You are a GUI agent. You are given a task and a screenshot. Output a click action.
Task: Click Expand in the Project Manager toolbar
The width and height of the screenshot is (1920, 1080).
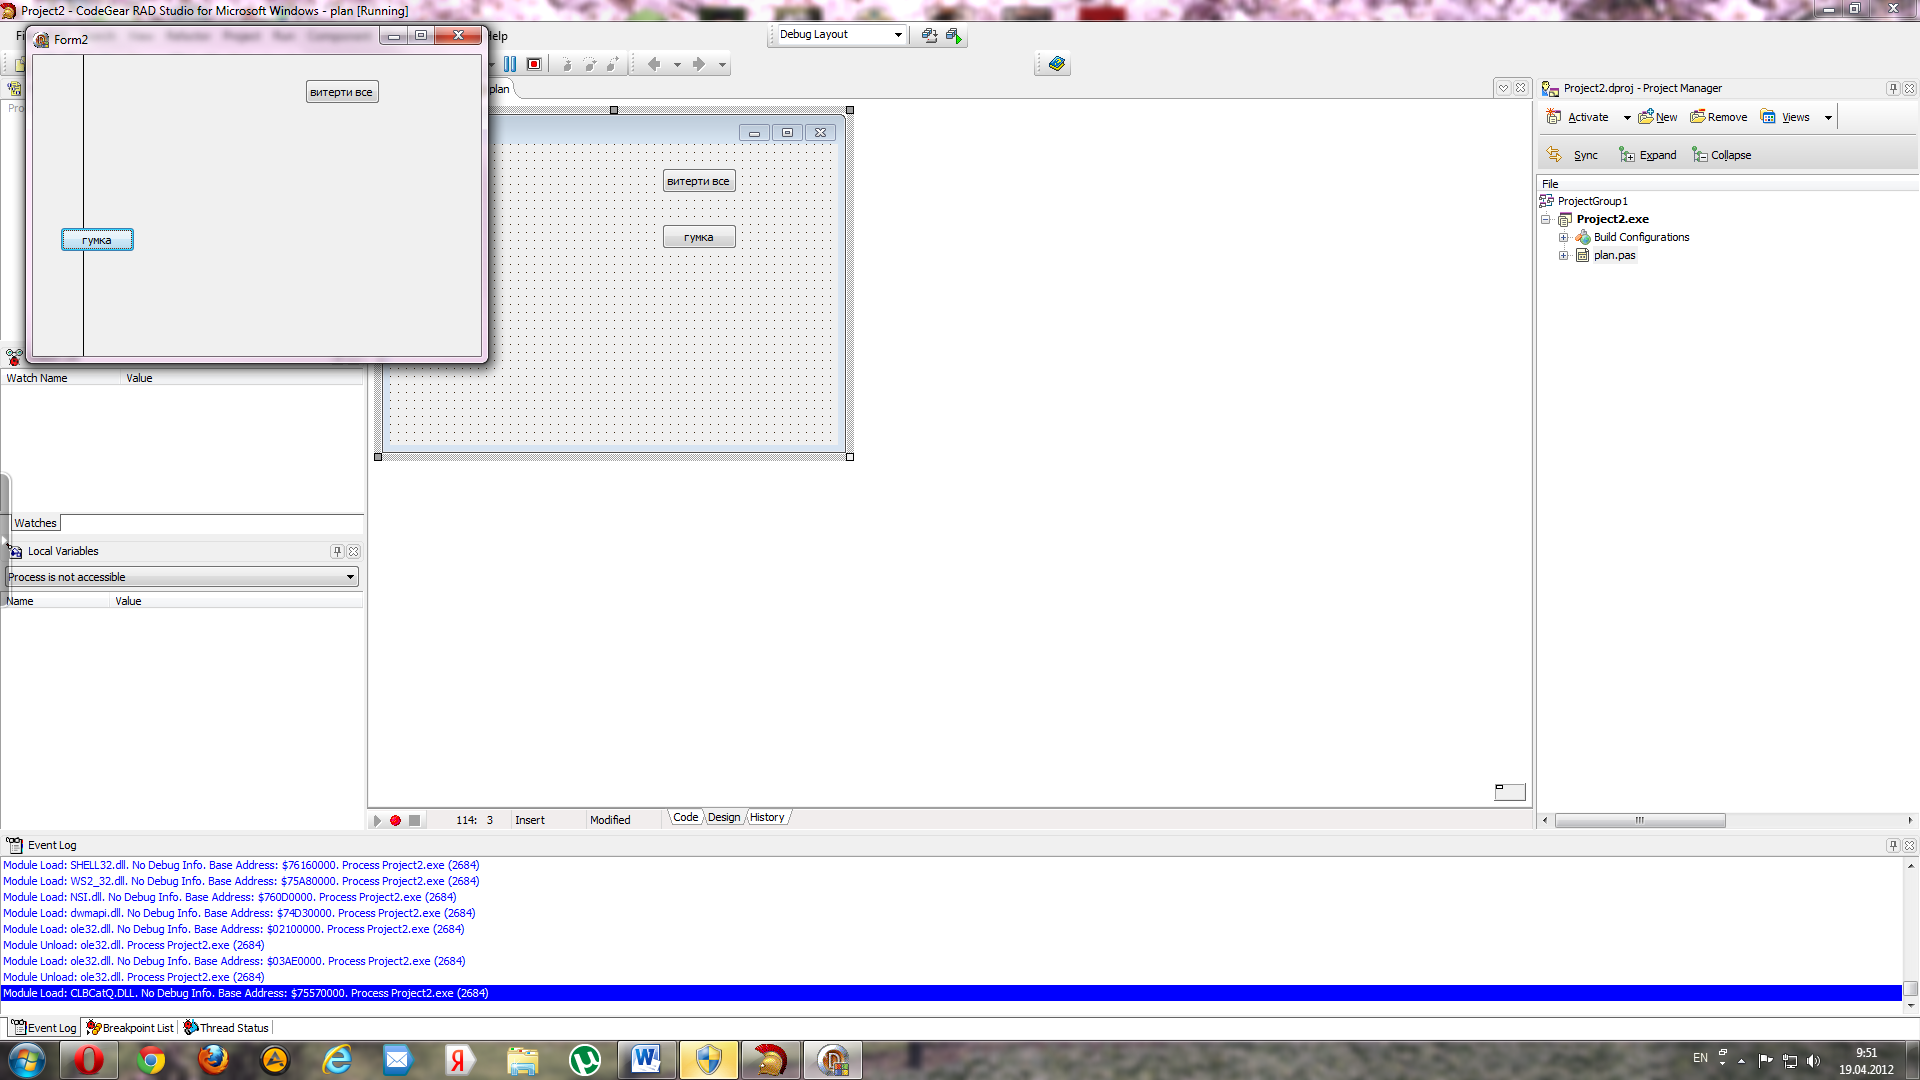1648,155
